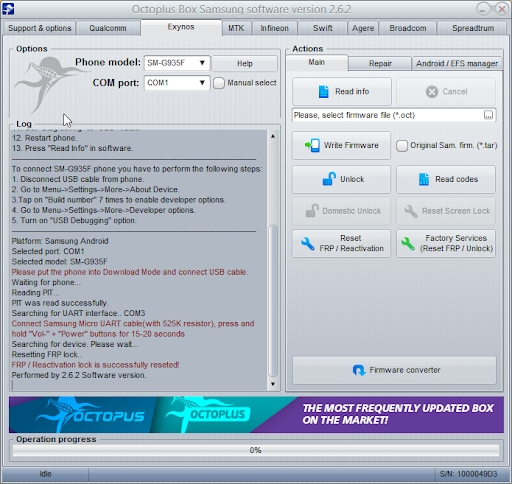Click log line 'FRP / Reactivation lock is successfully reseted!'
This screenshot has width=512, height=484.
click(95, 365)
